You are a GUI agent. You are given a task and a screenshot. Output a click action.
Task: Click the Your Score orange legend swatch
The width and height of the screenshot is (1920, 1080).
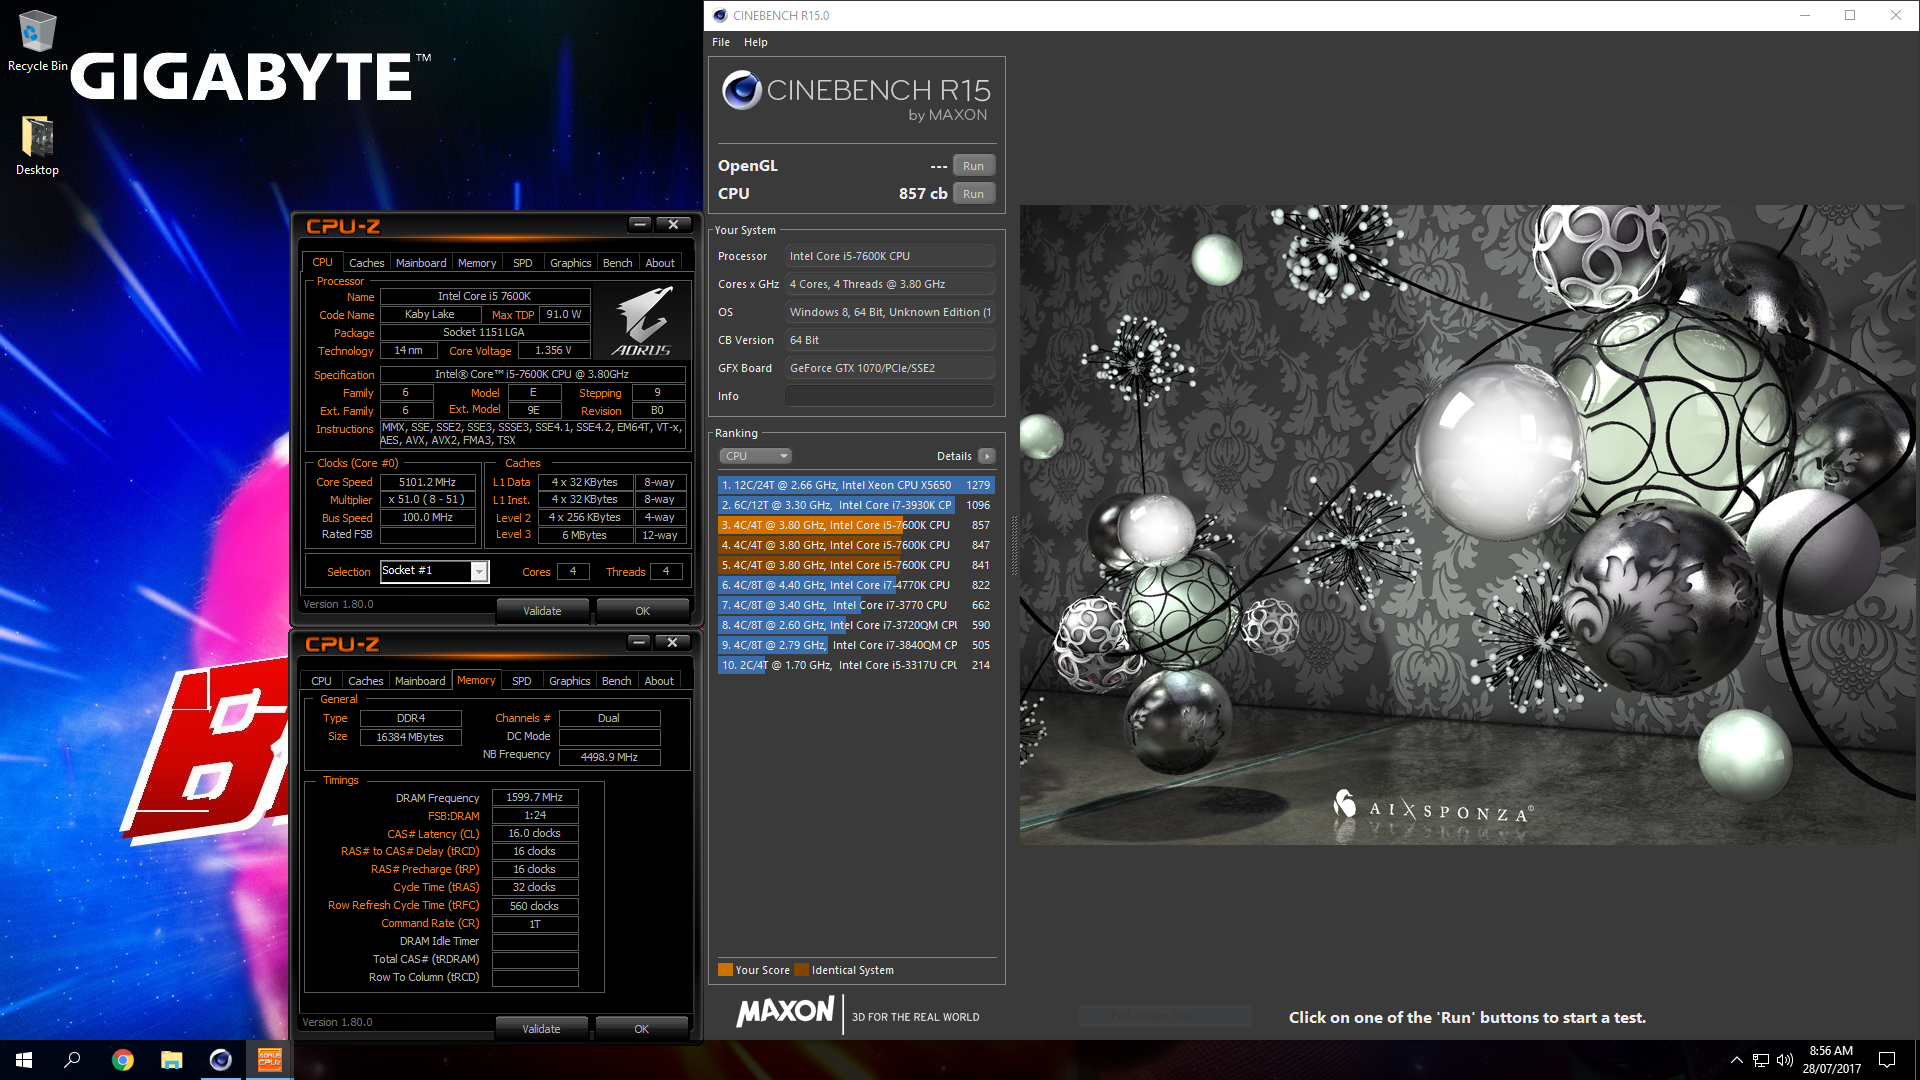click(725, 970)
